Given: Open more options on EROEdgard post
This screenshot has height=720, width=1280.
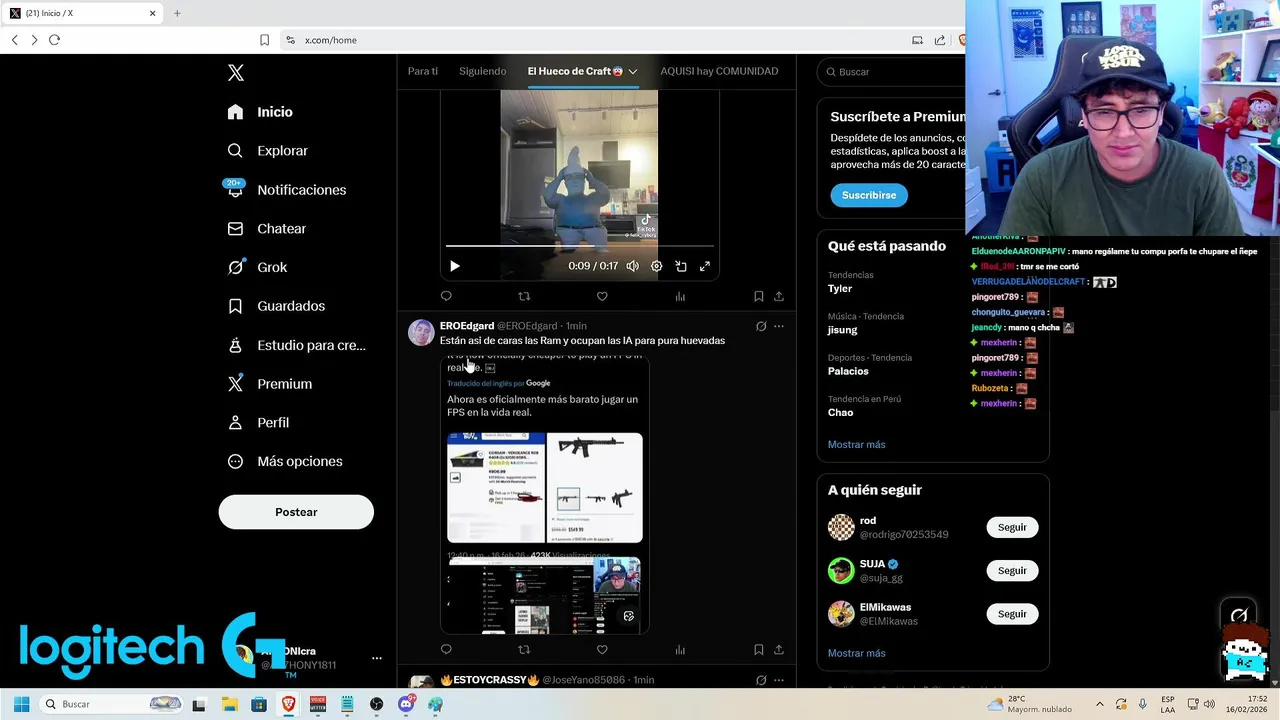Looking at the screenshot, I should (779, 326).
